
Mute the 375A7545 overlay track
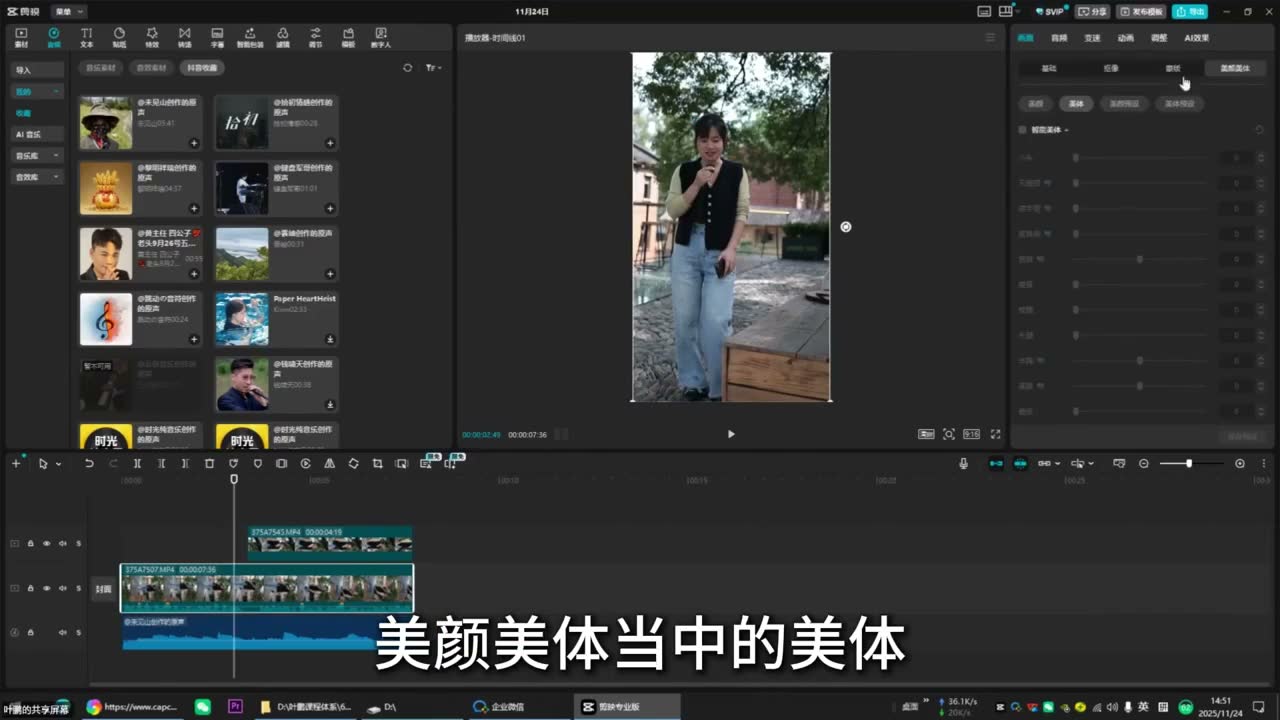click(62, 544)
